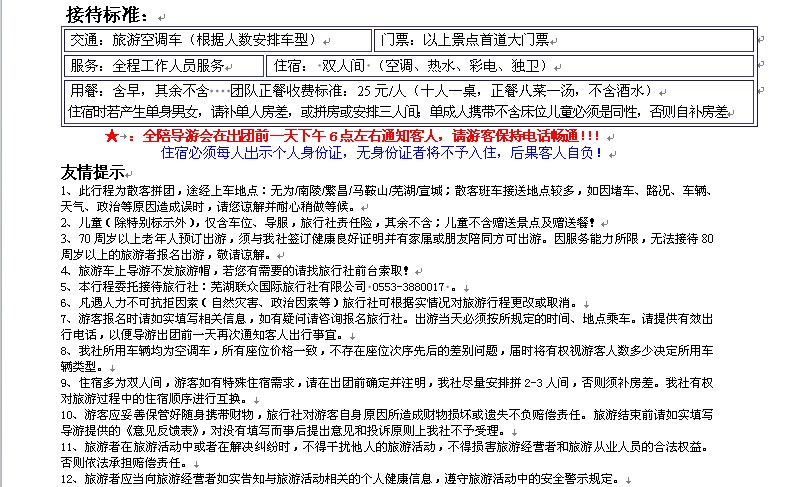Click the red star before 全陪导游
The image size is (794, 487).
[113, 136]
